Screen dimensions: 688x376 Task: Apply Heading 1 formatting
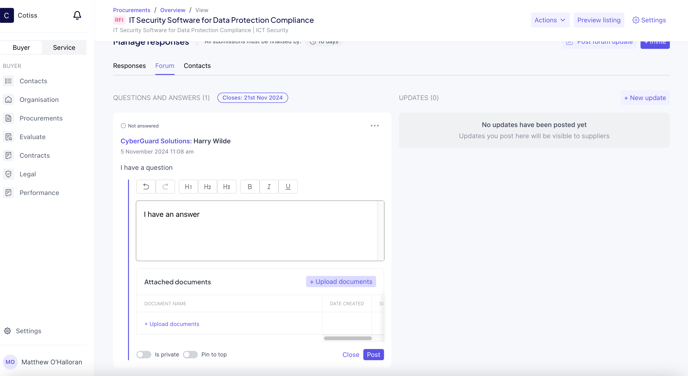pyautogui.click(x=188, y=186)
